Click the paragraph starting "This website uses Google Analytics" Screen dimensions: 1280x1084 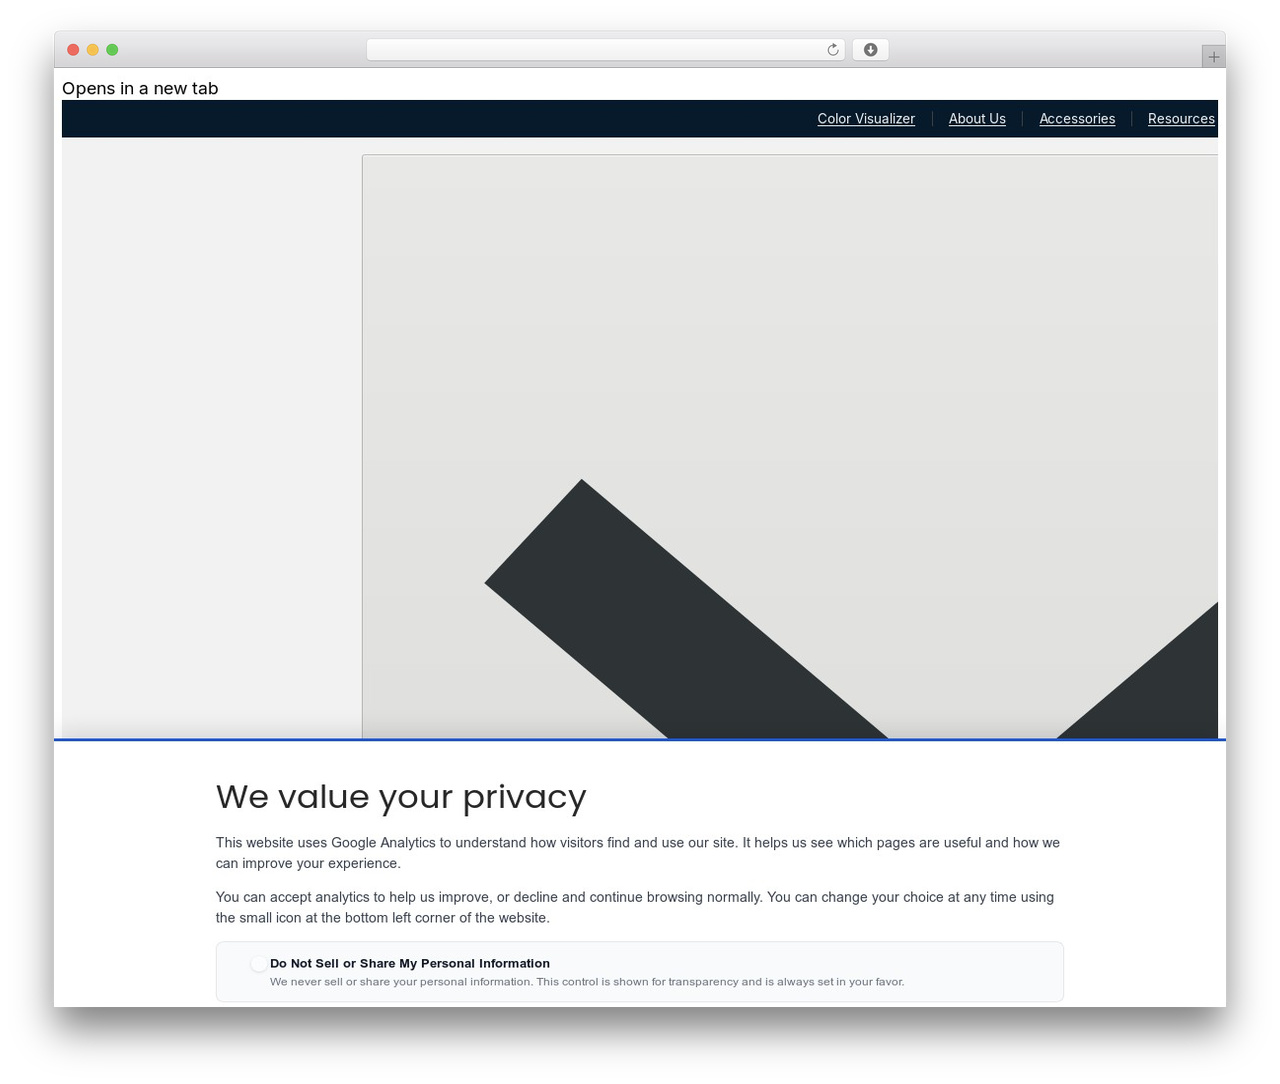pyautogui.click(x=639, y=853)
